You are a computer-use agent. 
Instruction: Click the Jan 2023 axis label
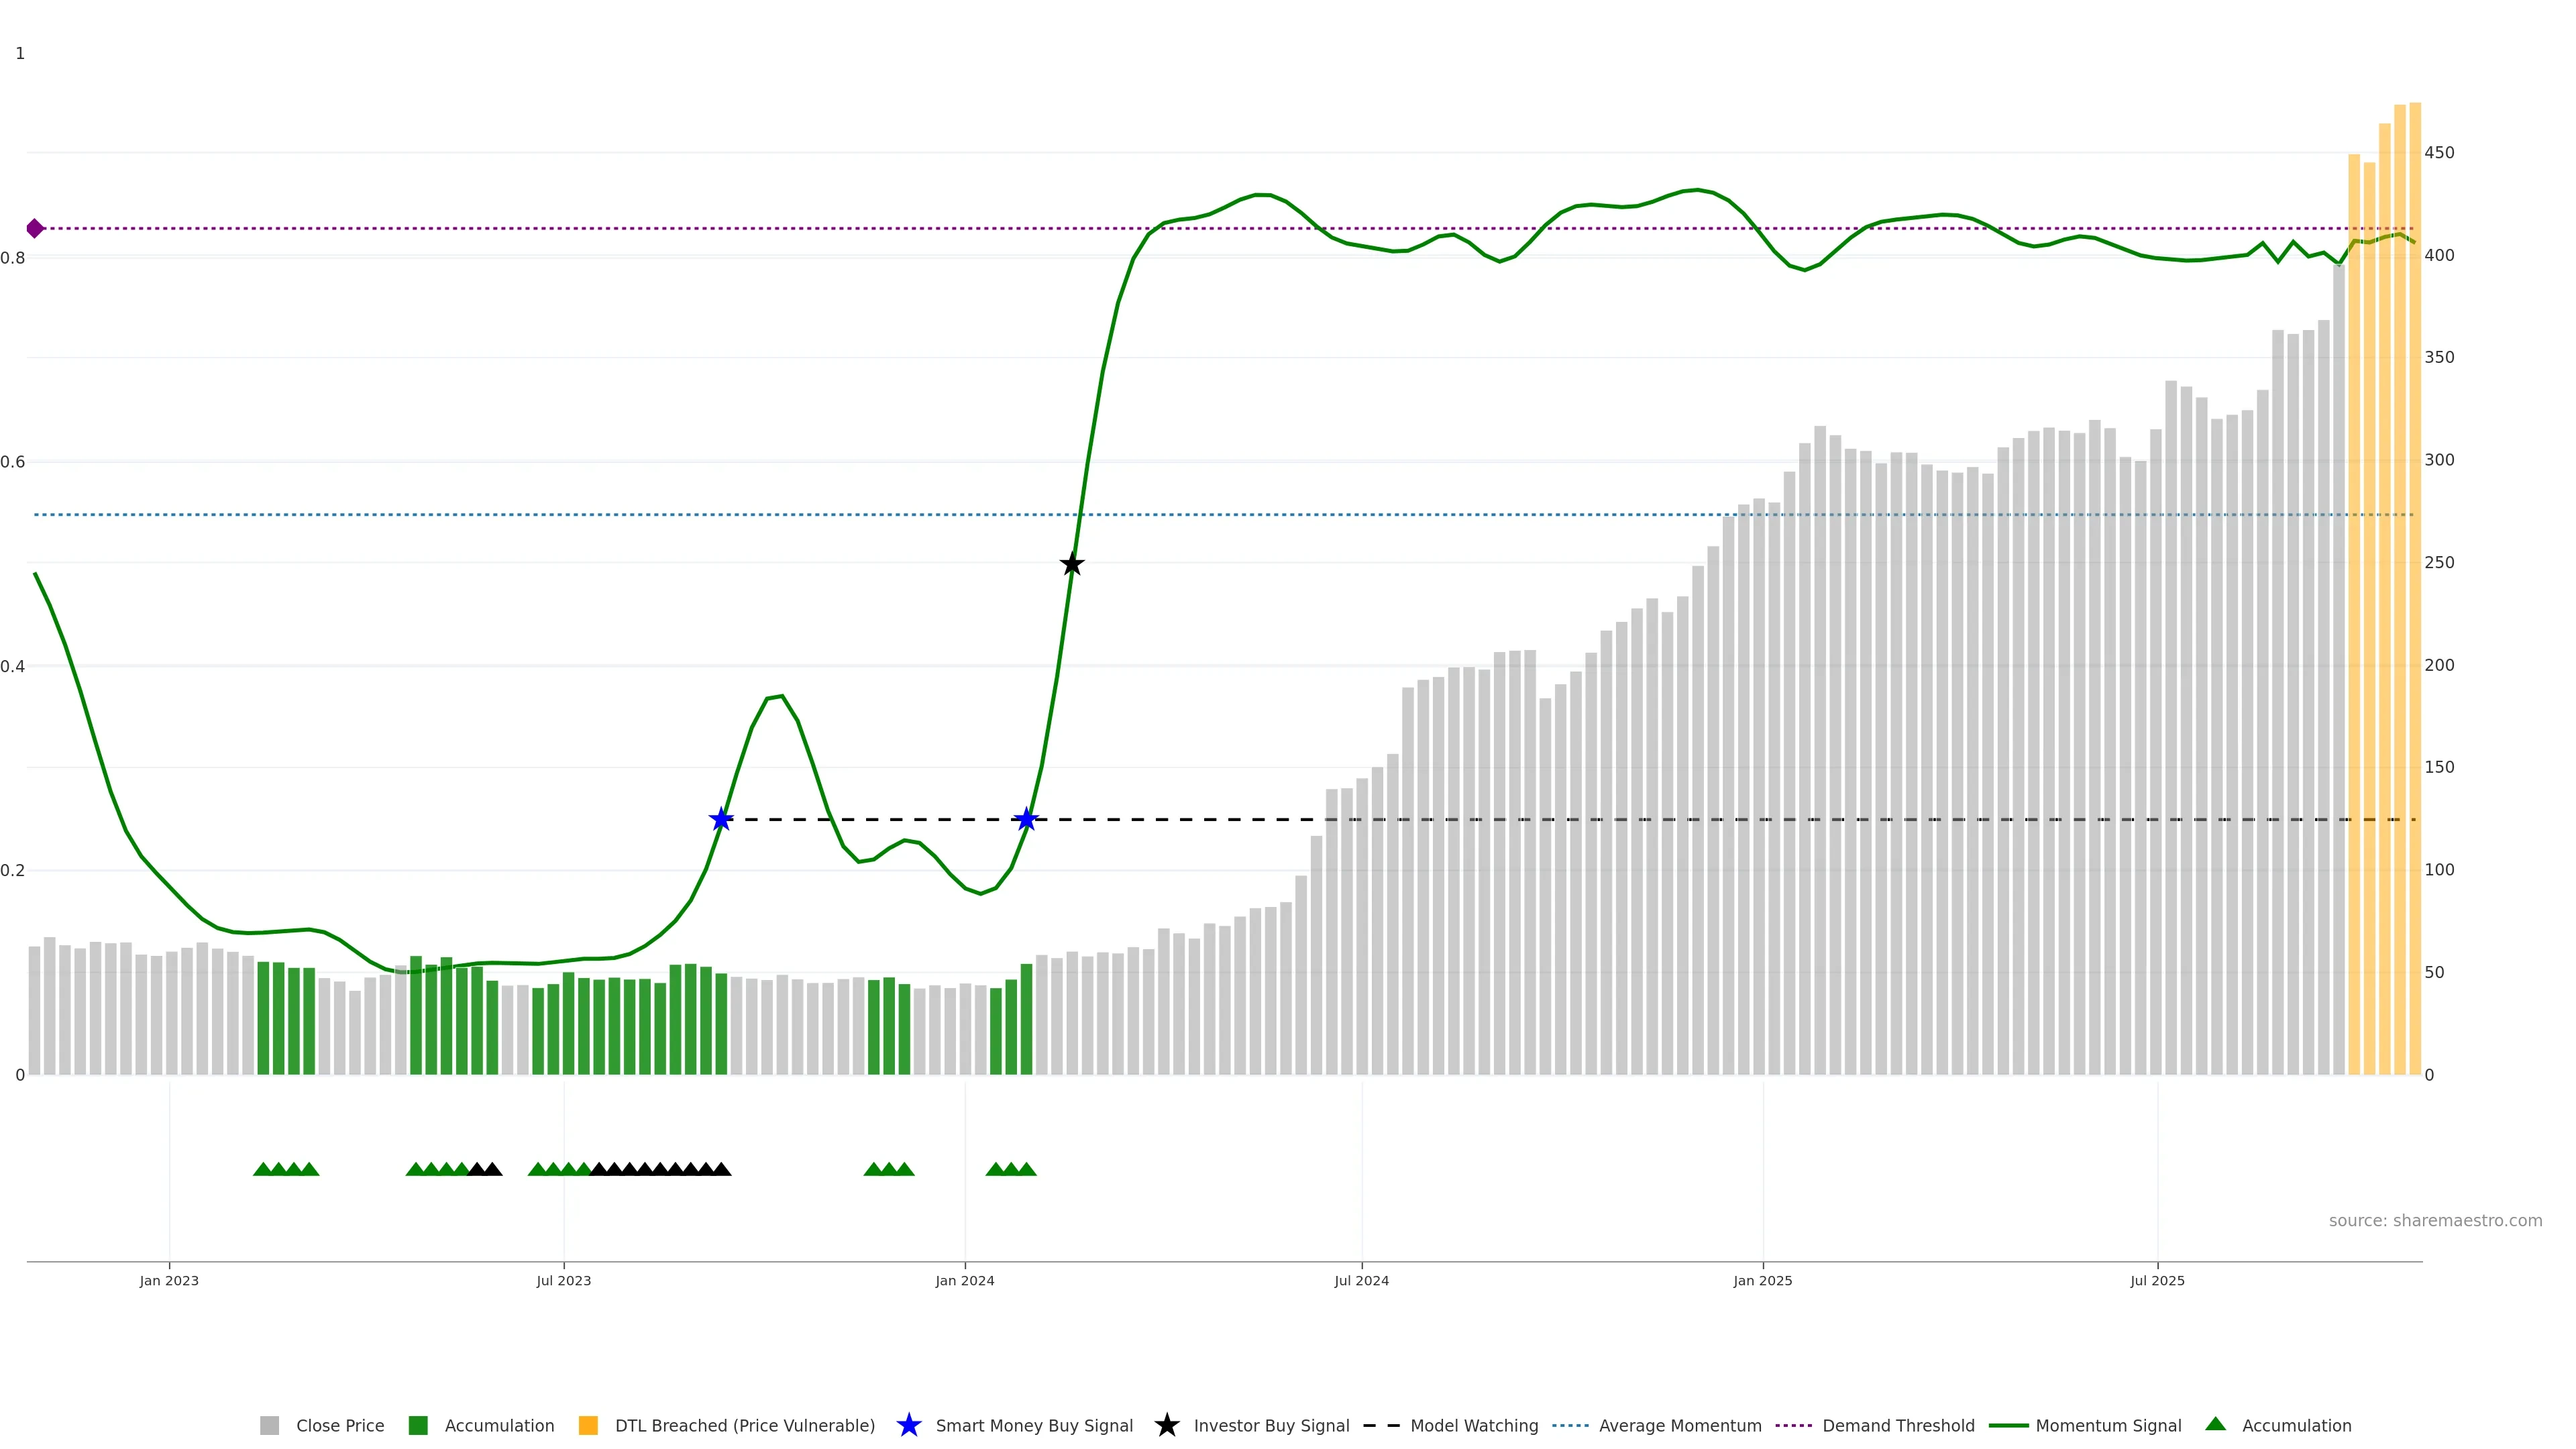pos(169,1280)
